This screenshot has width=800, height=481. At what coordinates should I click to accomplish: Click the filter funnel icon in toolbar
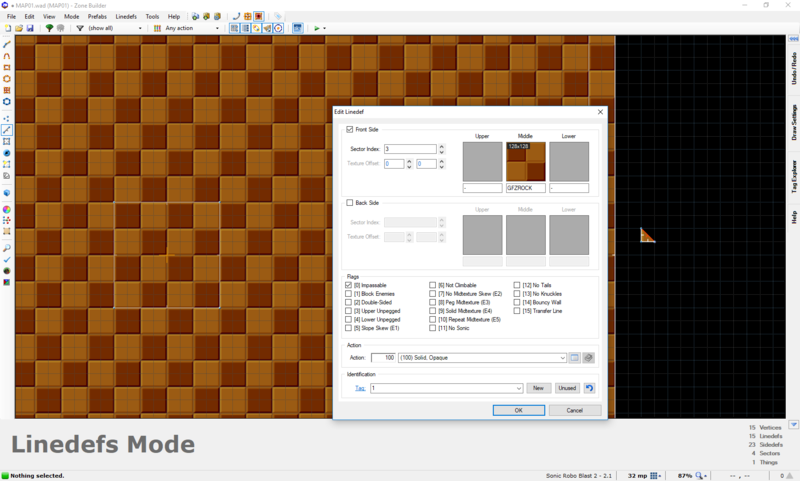pos(80,28)
